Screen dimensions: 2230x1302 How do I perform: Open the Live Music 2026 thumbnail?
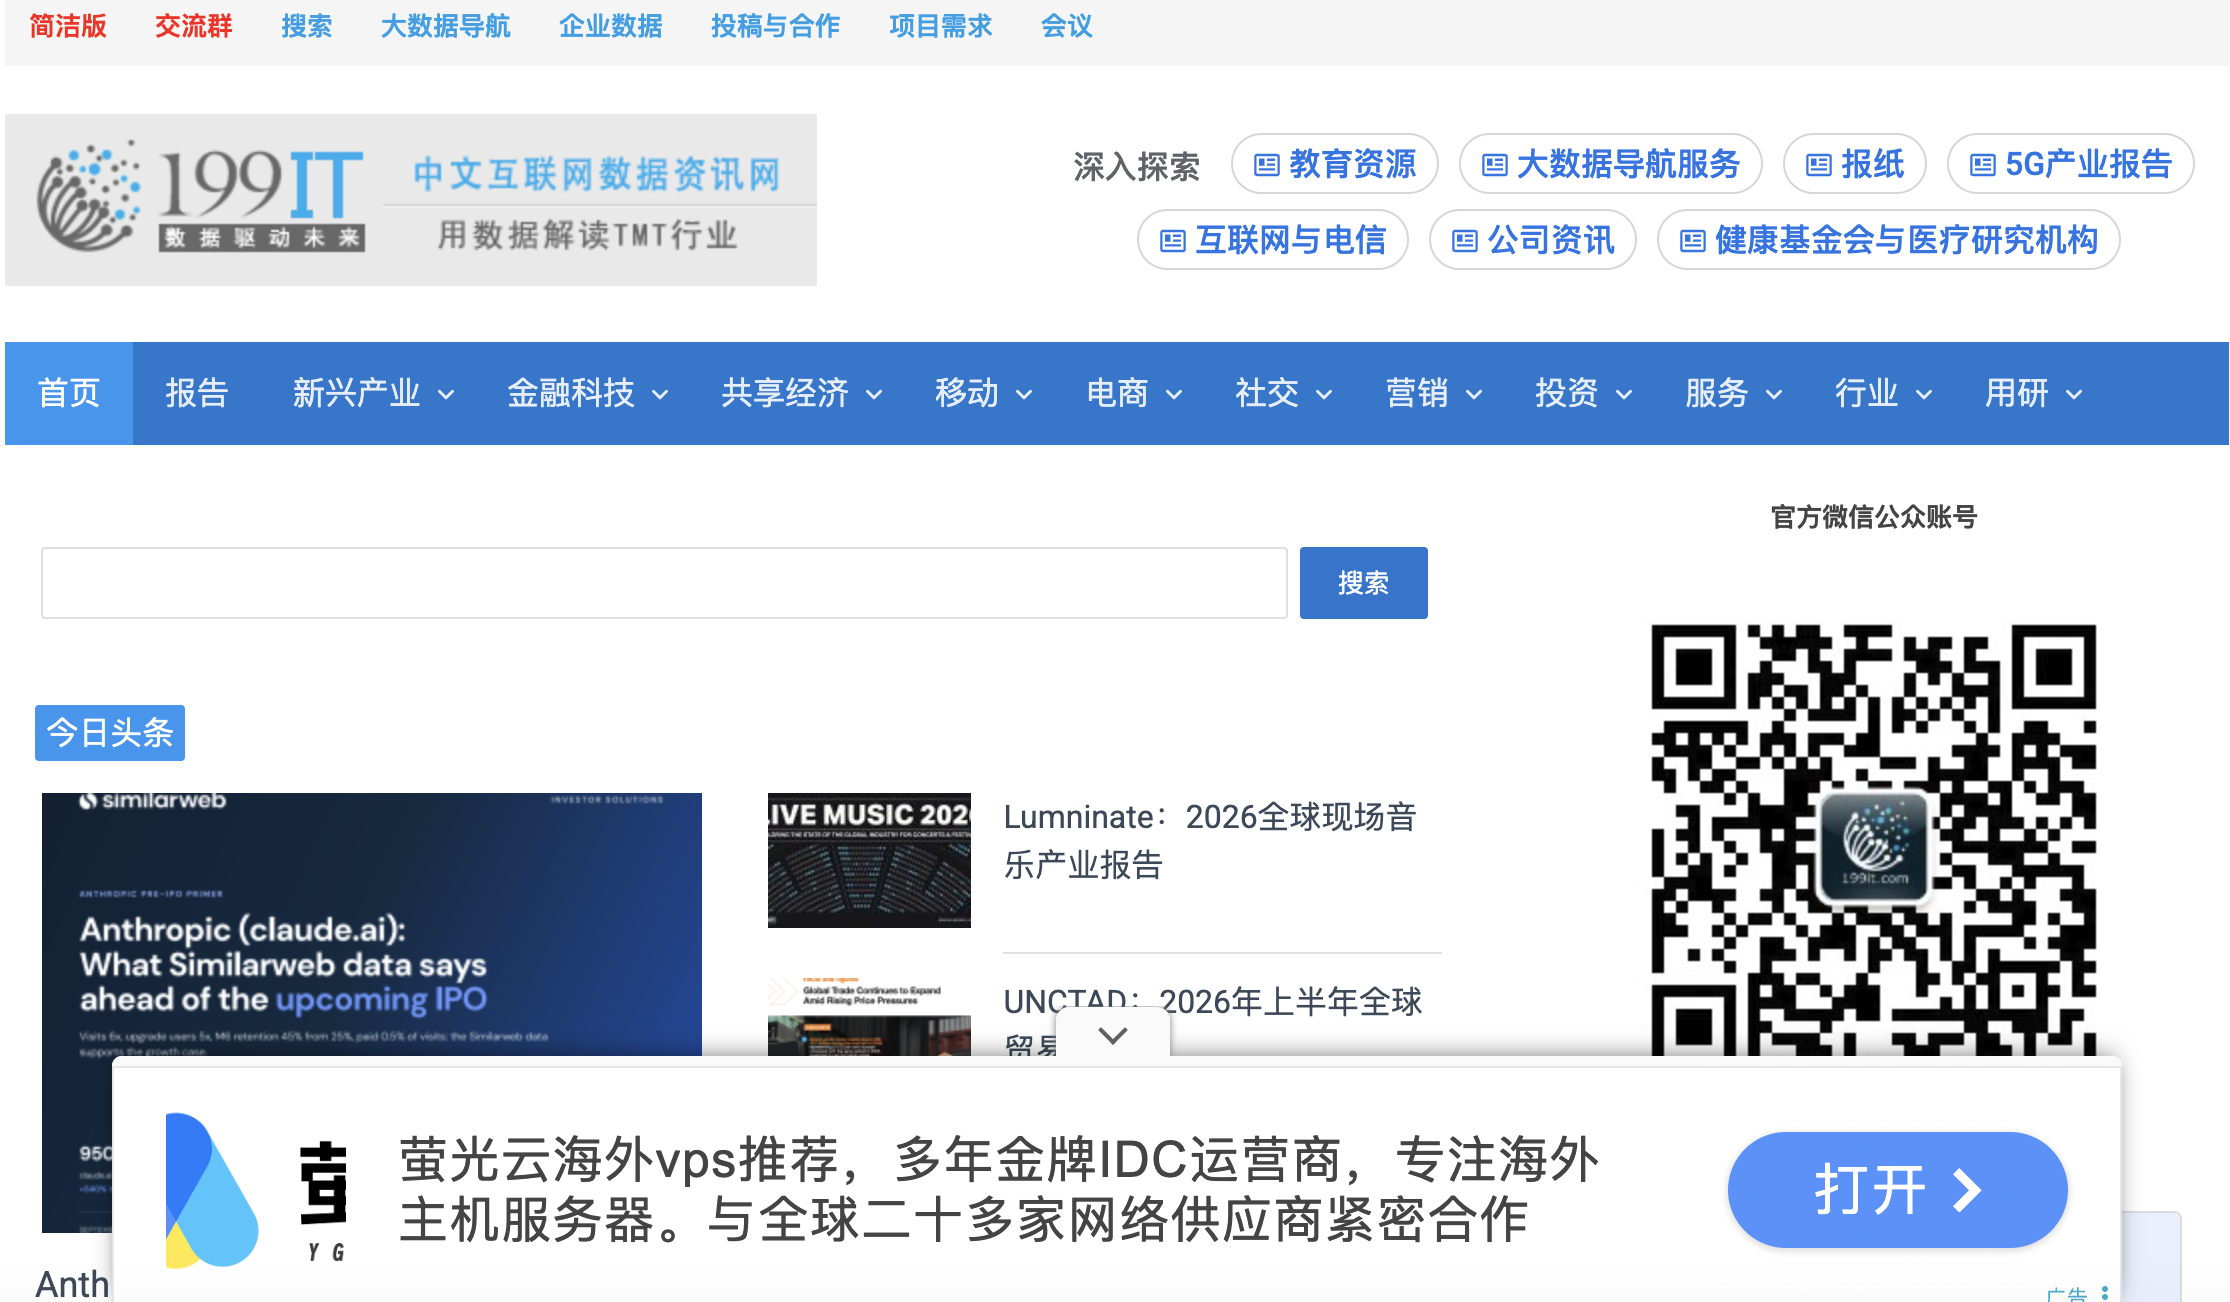[x=869, y=860]
